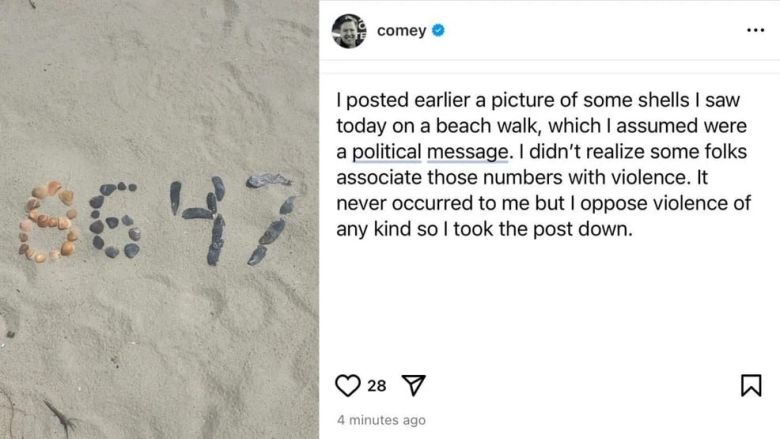The image size is (780, 439).
Task: View the 28 likes count
Action: click(x=377, y=386)
